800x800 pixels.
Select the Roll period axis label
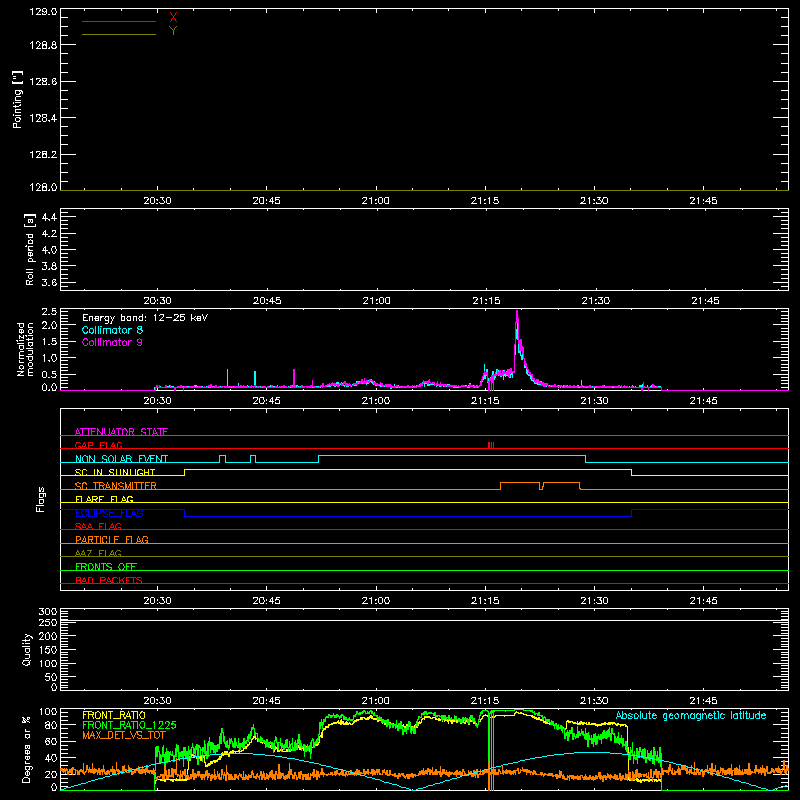pyautogui.click(x=30, y=249)
